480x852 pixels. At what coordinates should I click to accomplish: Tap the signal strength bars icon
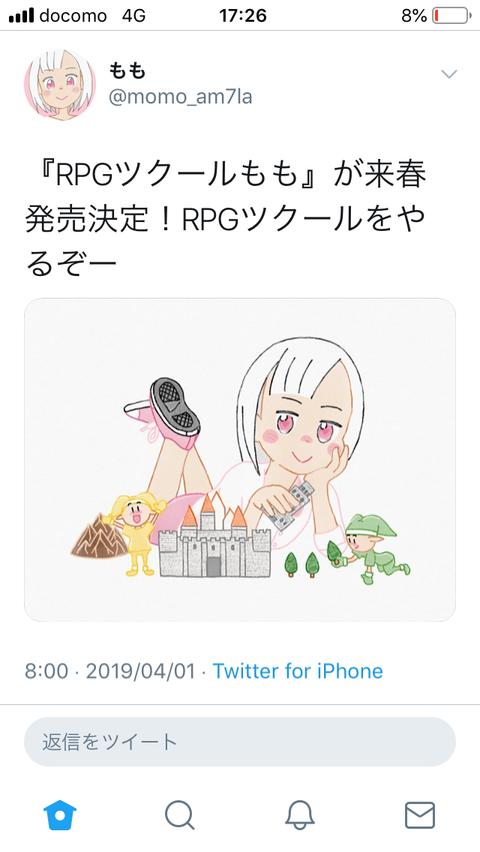(x=22, y=16)
